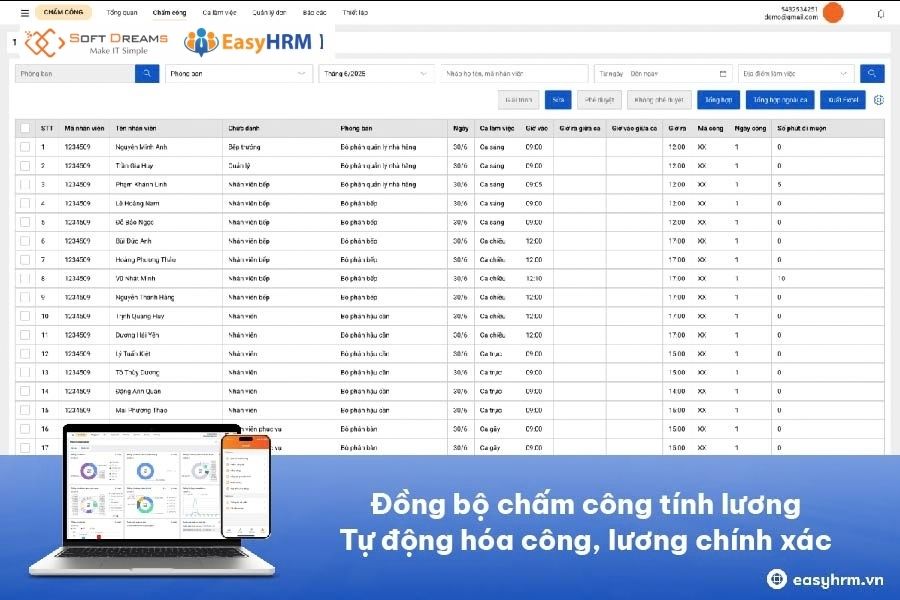Tick checkbox for Lý Tuấn Kiệt

[x=25, y=354]
